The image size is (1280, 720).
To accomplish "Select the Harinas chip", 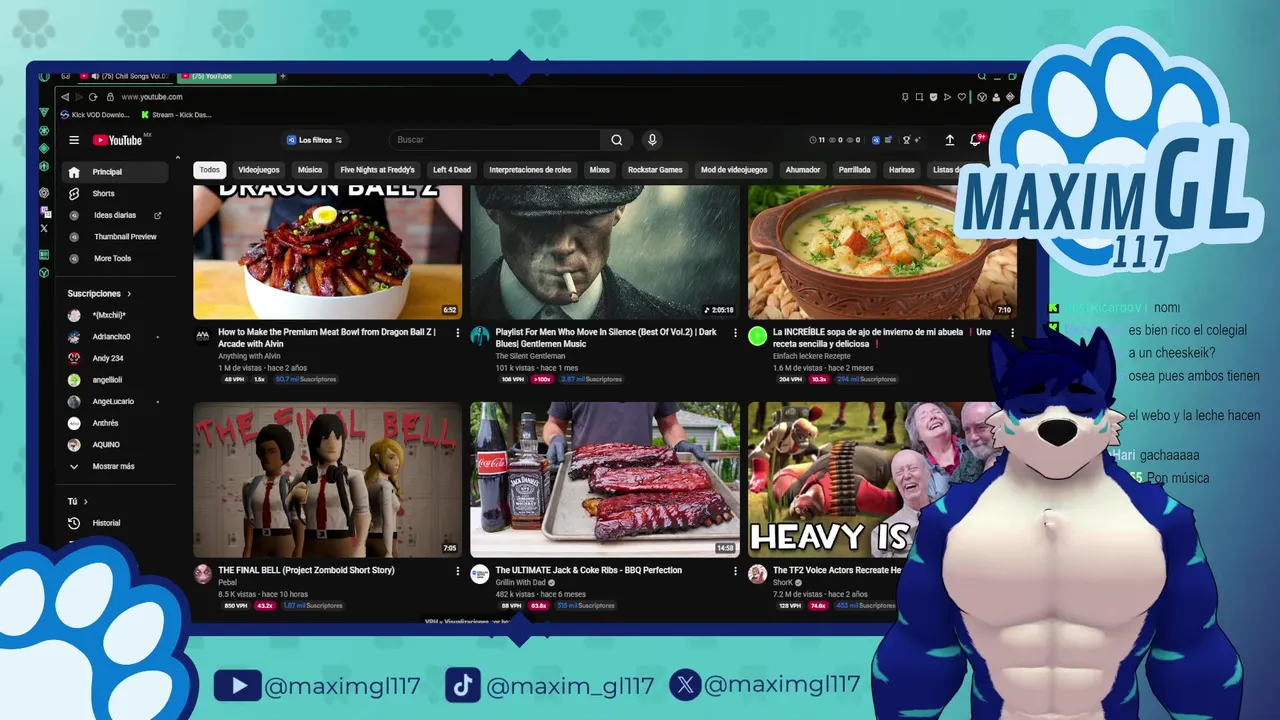I will [x=902, y=170].
